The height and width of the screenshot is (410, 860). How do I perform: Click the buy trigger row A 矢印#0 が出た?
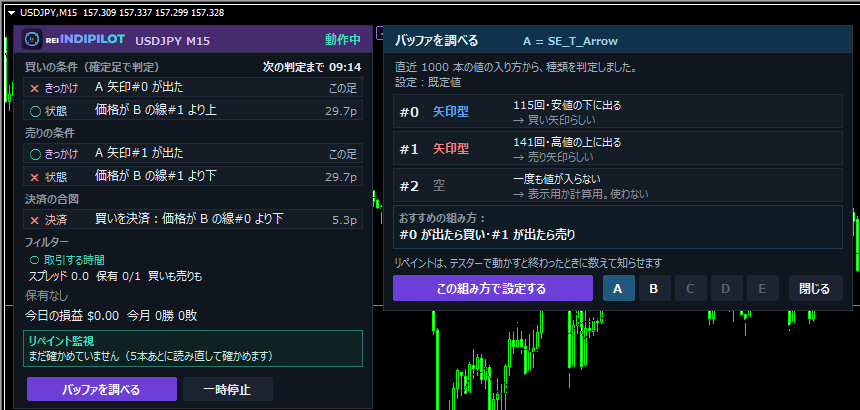[x=193, y=87]
